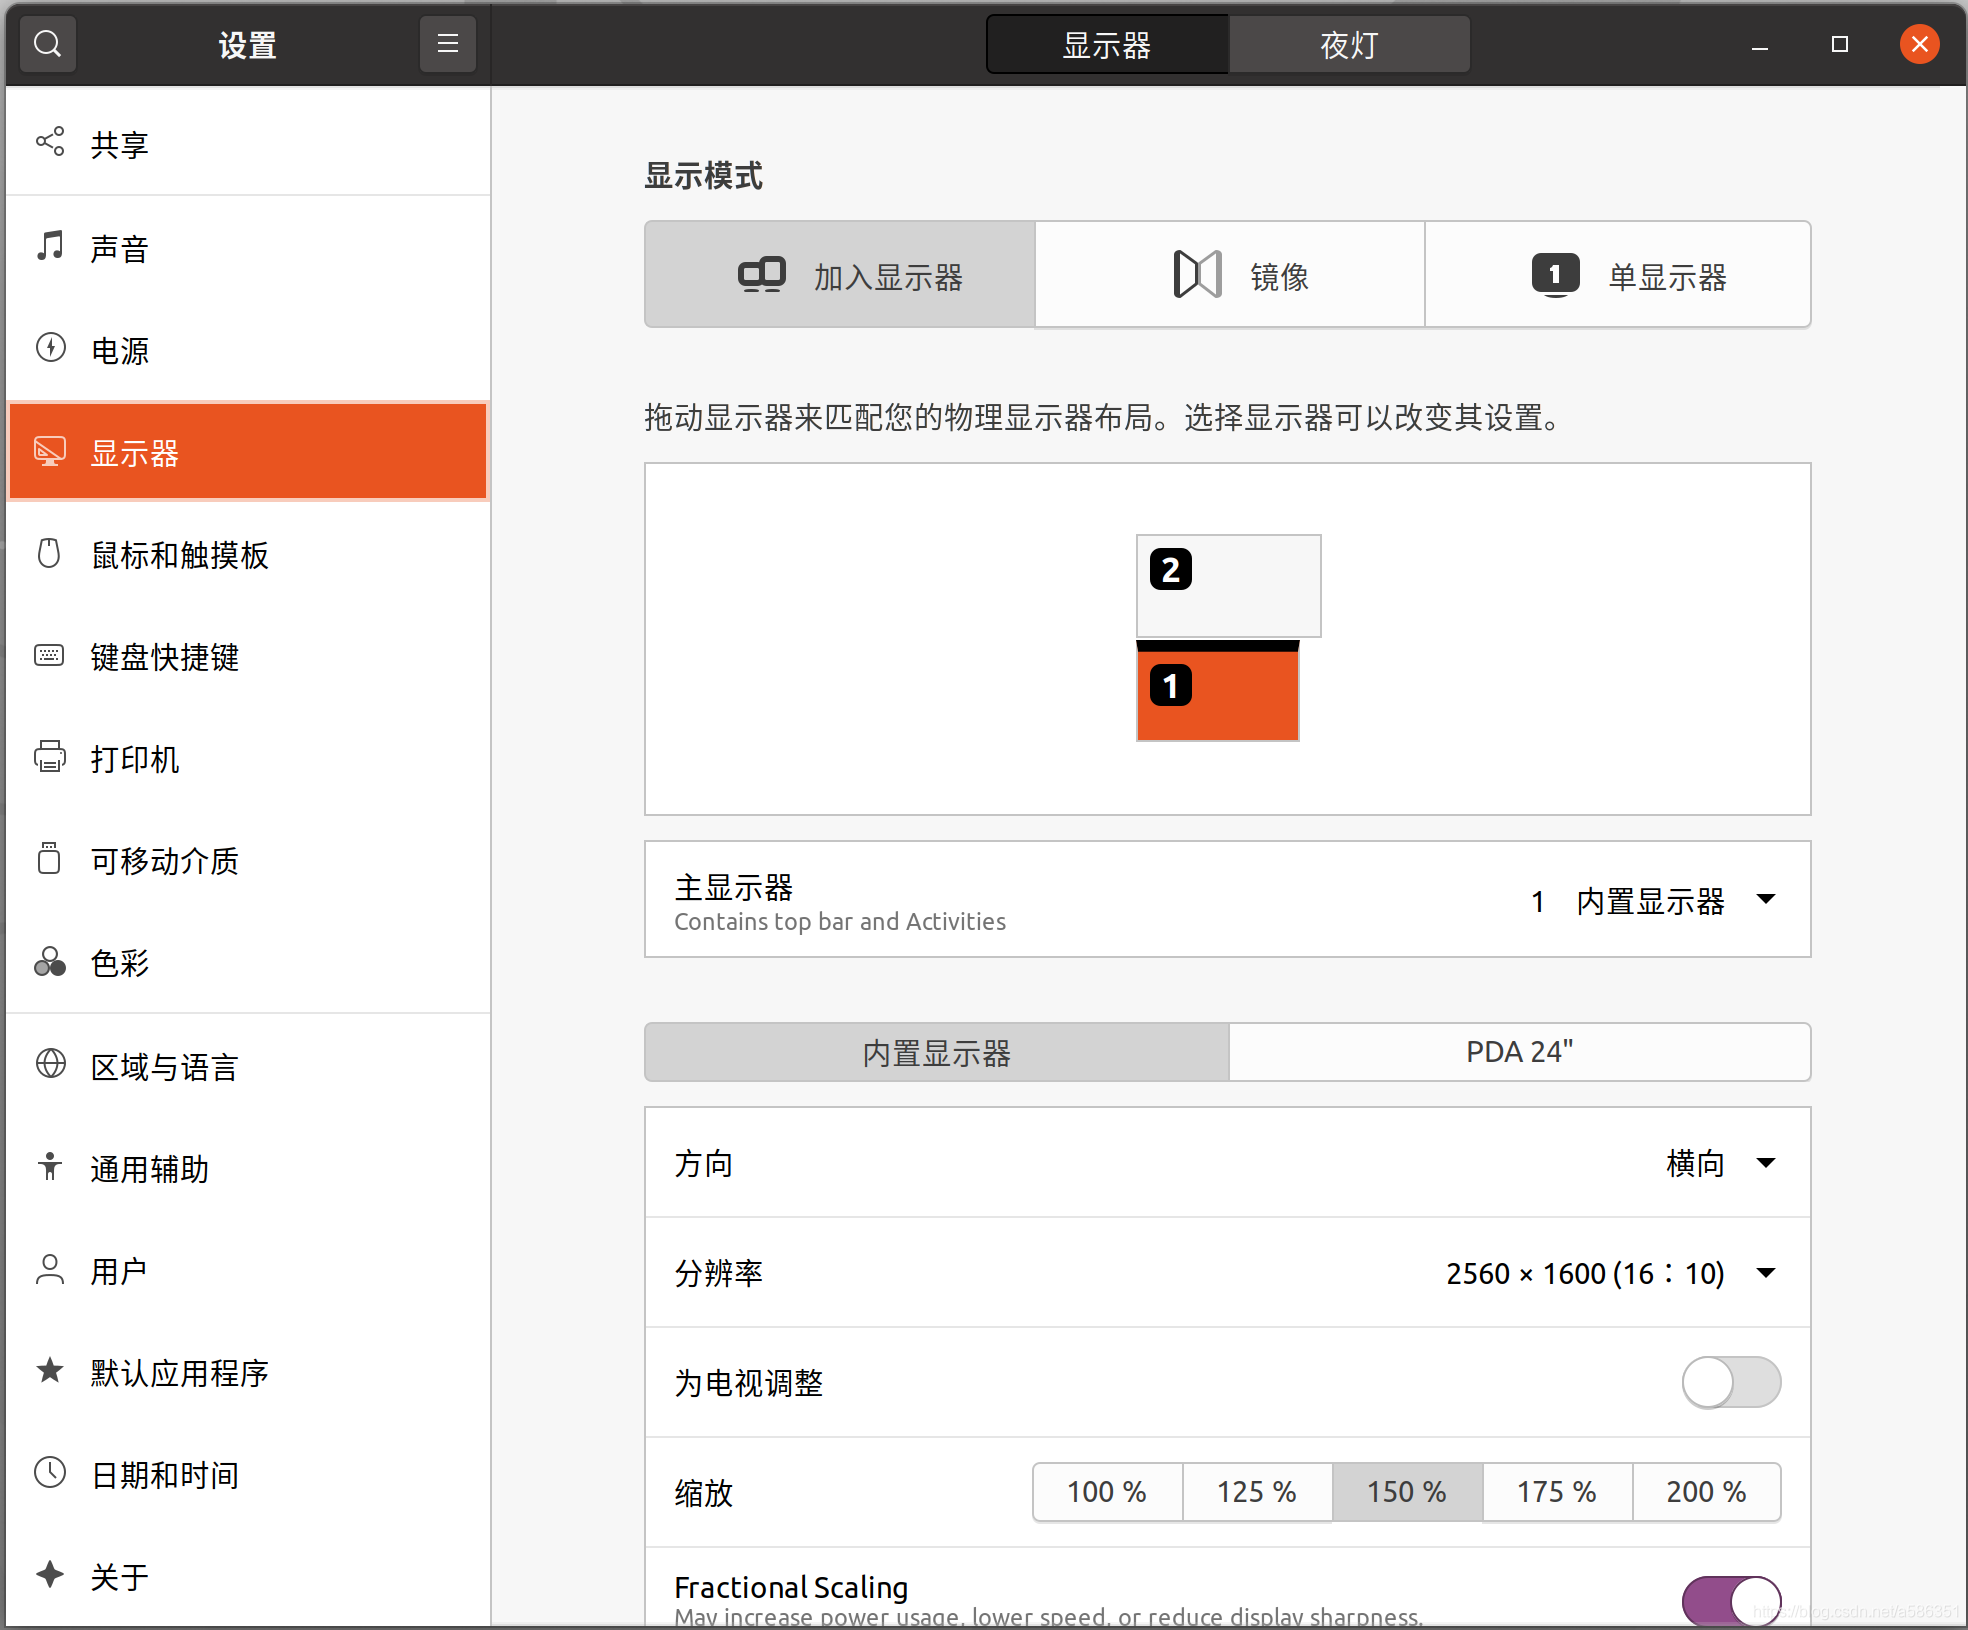
Task: Select the 内置显示器 monitor tab
Action: [x=937, y=1052]
